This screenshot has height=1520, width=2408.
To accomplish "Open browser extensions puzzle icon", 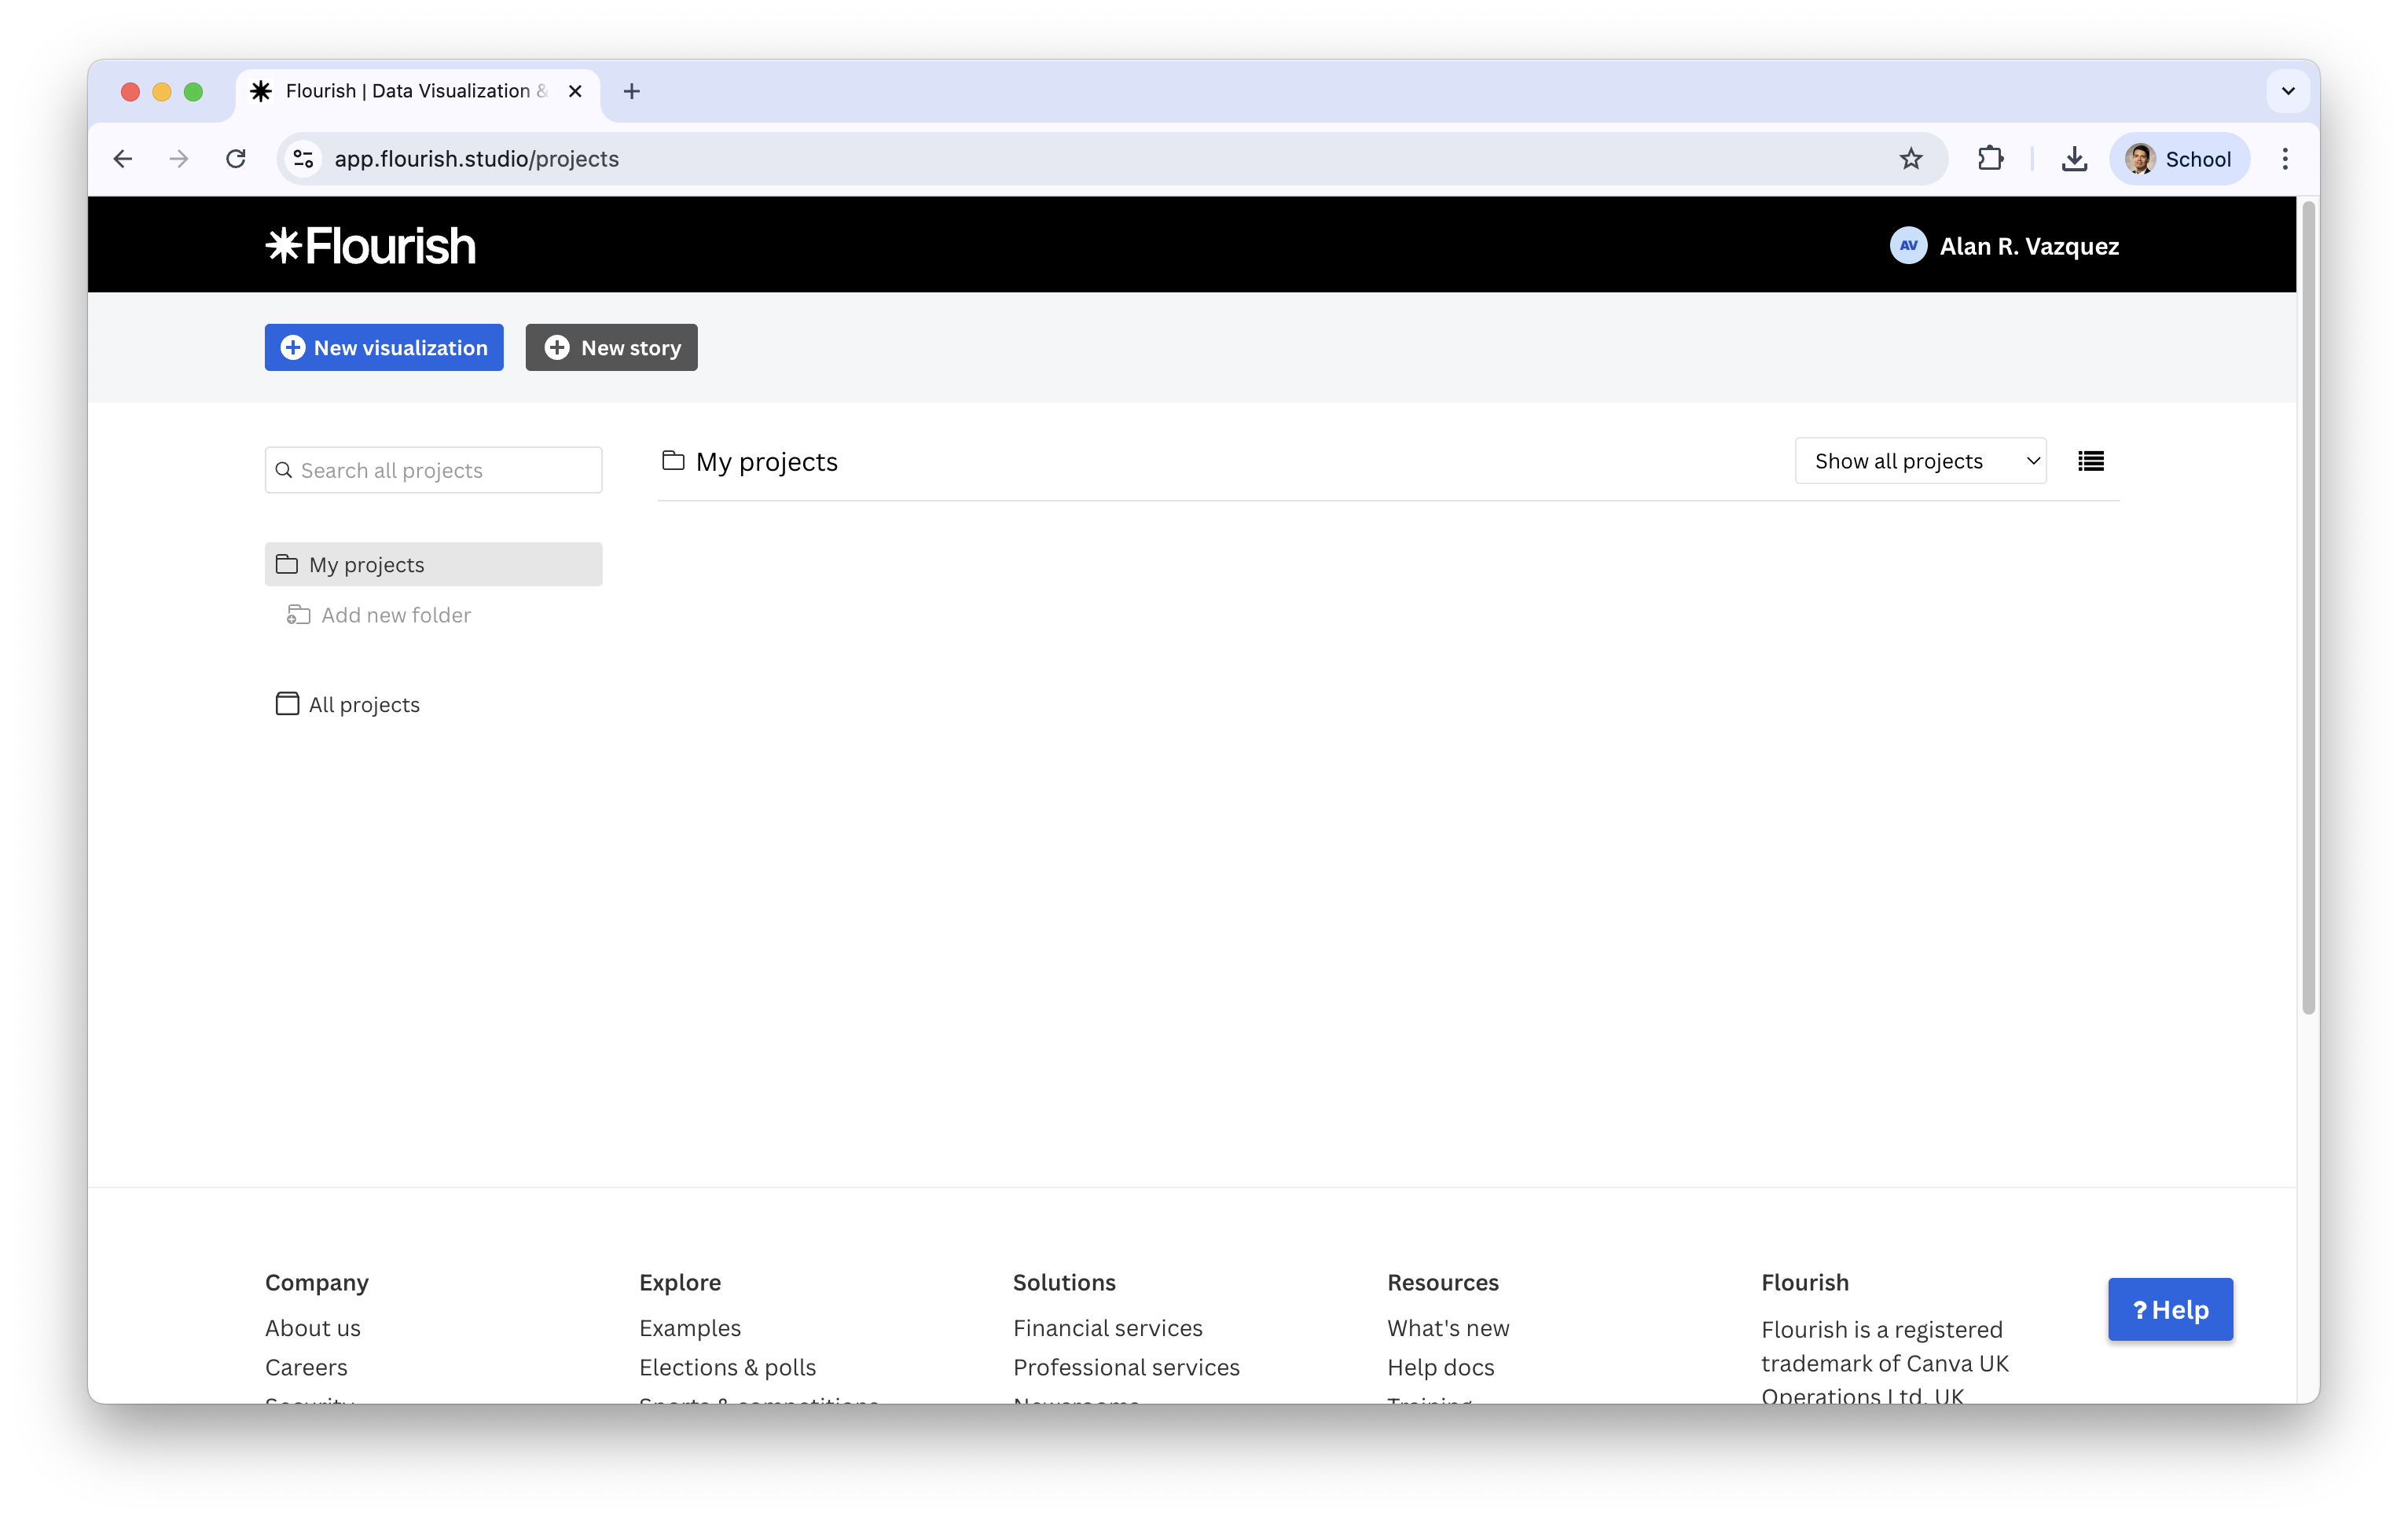I will (1990, 159).
